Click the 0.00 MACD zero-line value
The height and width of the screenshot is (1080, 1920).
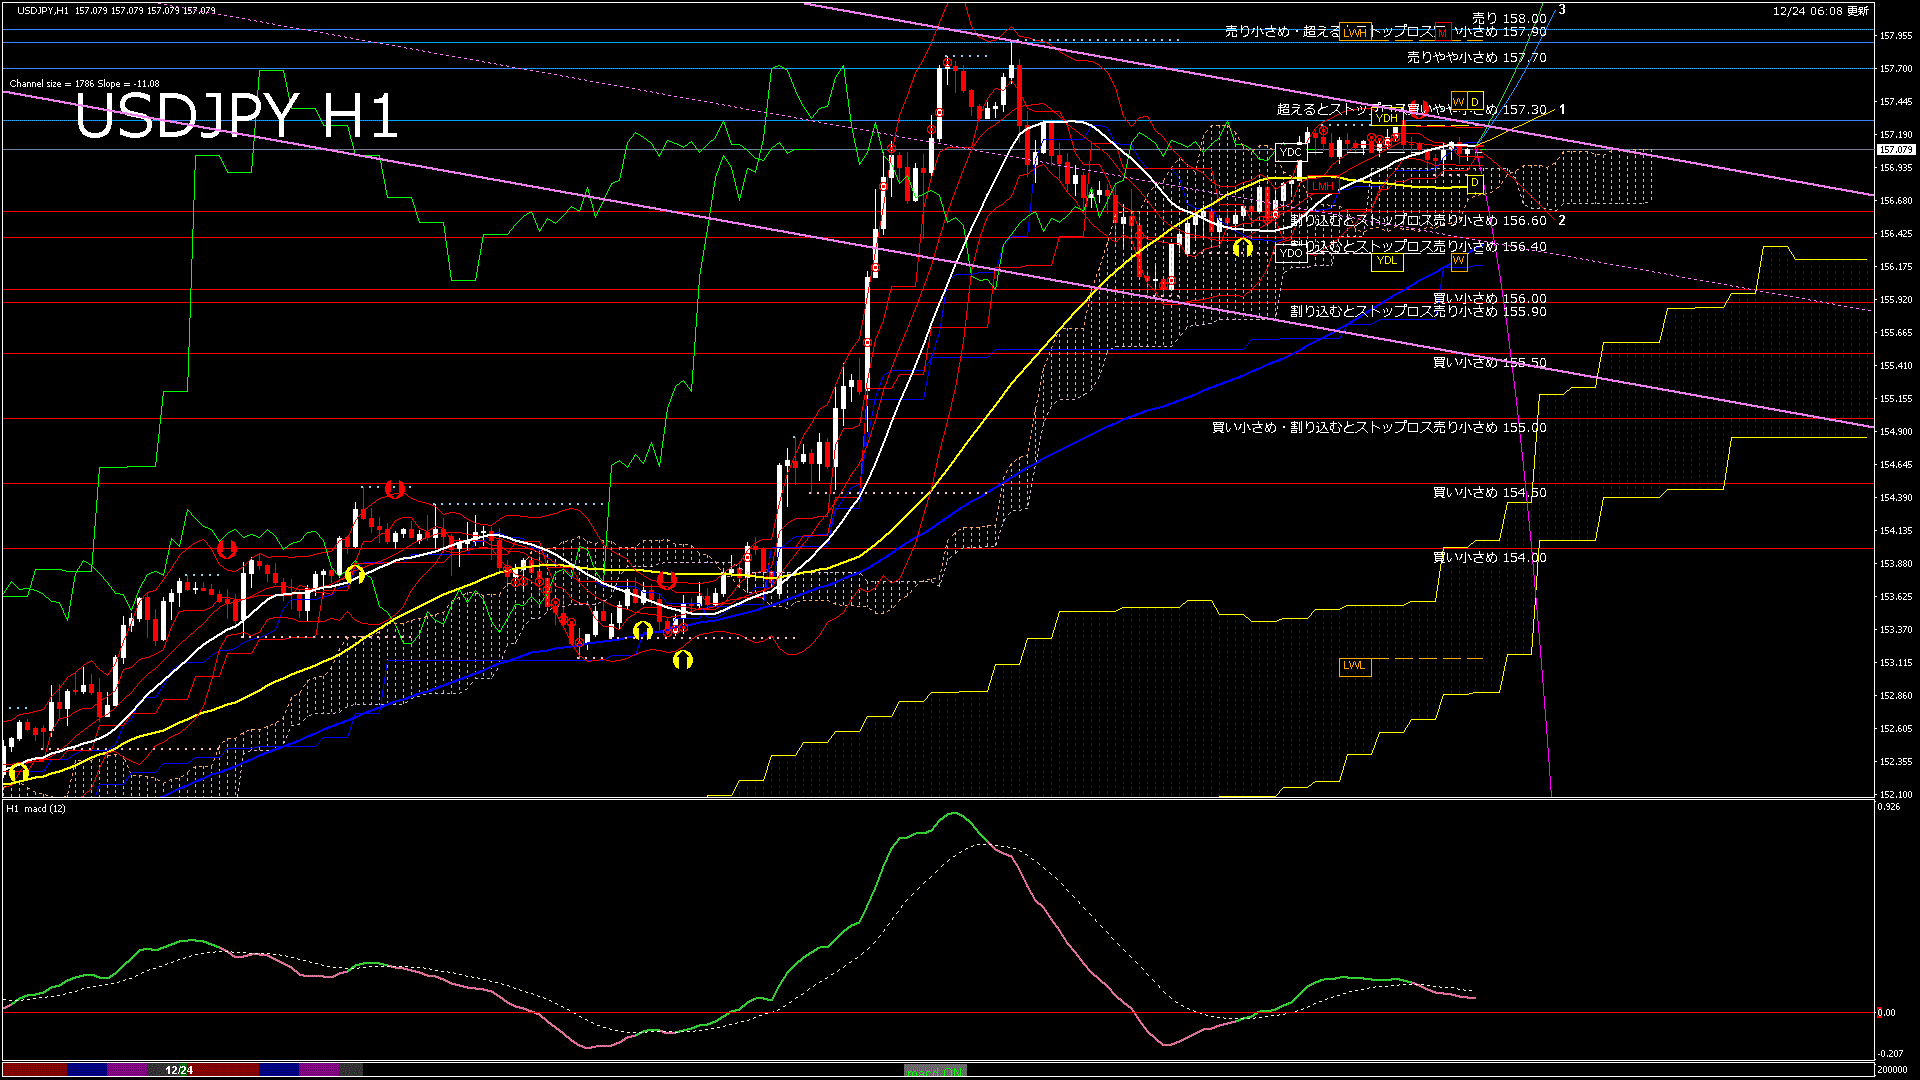[1886, 1013]
